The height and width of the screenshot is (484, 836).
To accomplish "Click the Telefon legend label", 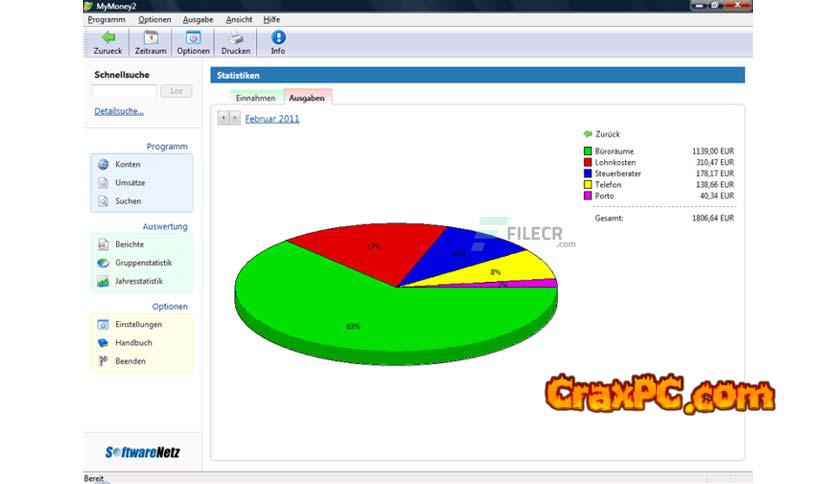I will [x=608, y=185].
